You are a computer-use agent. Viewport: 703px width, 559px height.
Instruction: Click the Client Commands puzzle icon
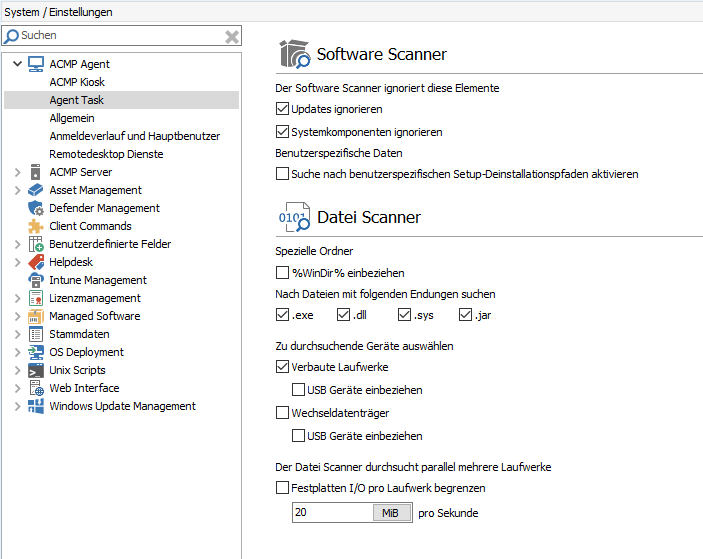(x=36, y=226)
